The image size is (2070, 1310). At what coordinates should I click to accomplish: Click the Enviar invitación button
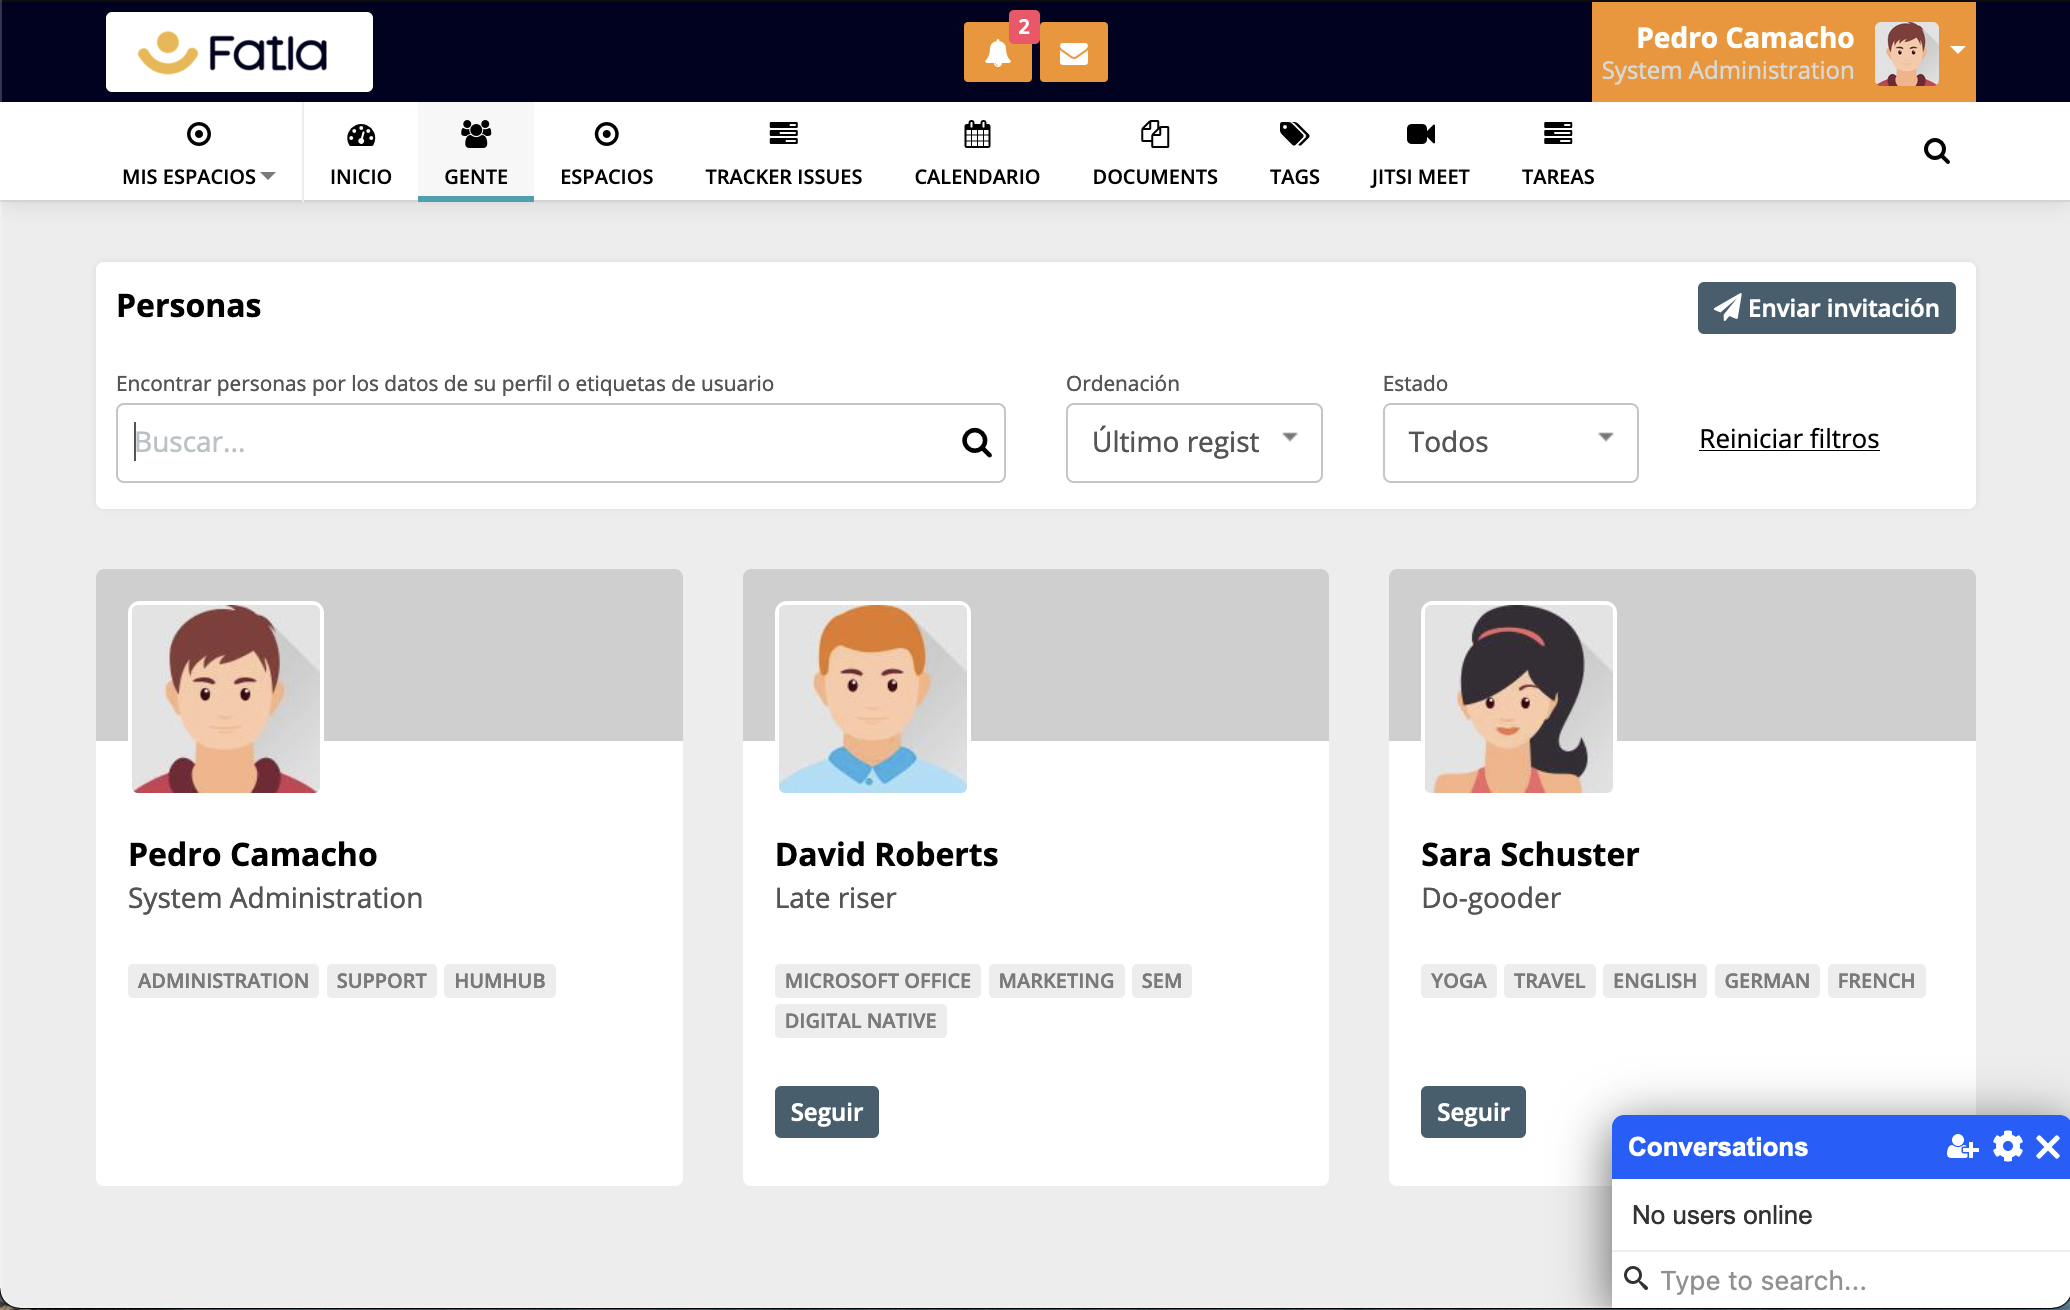(1826, 308)
